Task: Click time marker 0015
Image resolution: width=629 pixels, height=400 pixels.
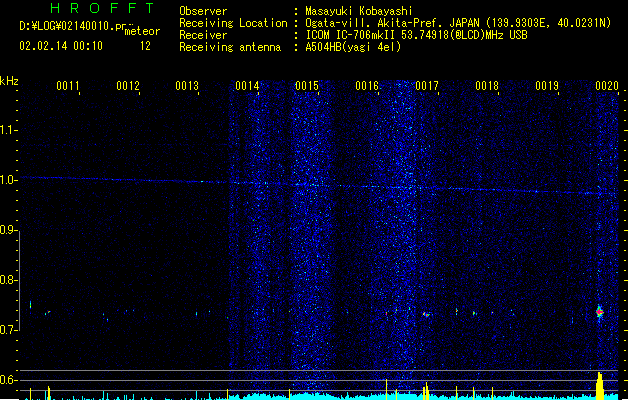Action: pos(307,86)
